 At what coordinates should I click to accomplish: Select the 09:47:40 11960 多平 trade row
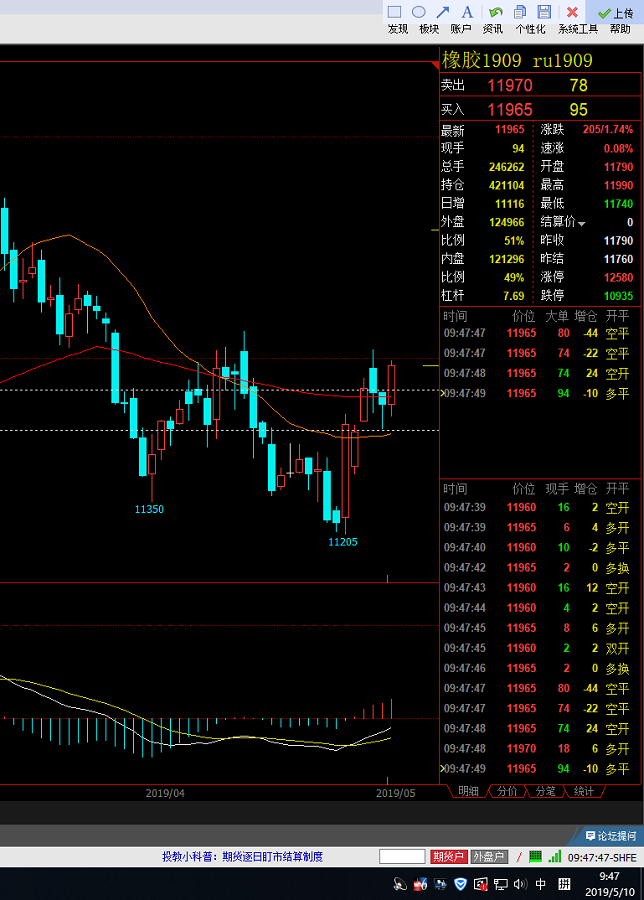540,548
